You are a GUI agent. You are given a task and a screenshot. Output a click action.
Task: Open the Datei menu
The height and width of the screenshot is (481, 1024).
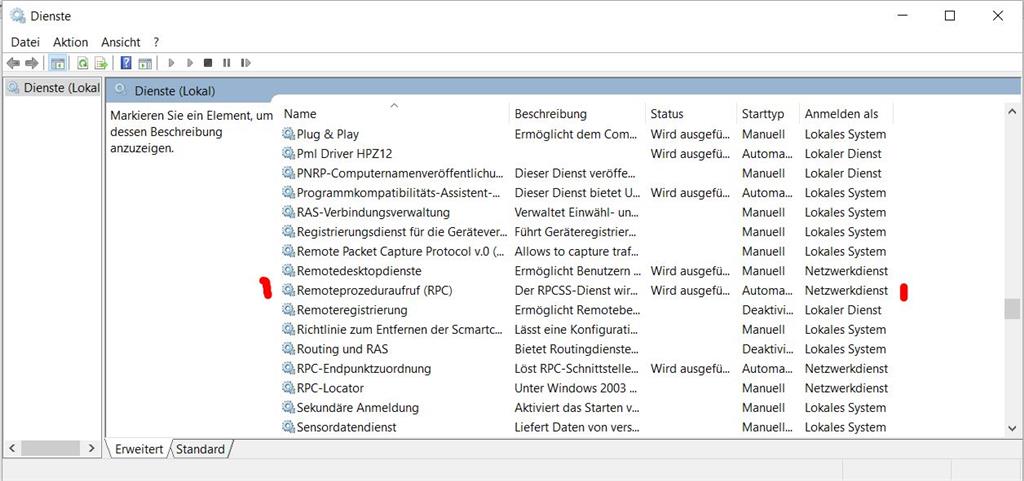coord(25,42)
